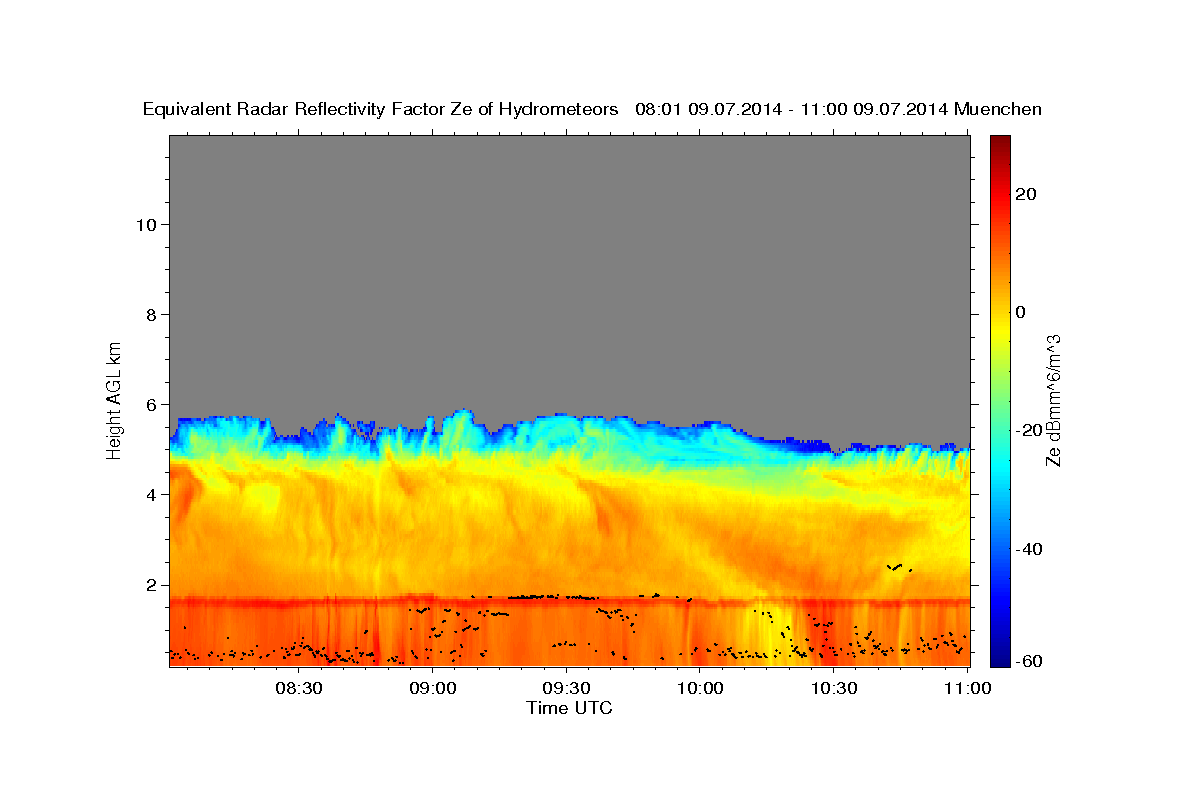Image resolution: width=1200 pixels, height=800 pixels.
Task: Click the gray no-data region of the plot
Action: click(x=569, y=270)
